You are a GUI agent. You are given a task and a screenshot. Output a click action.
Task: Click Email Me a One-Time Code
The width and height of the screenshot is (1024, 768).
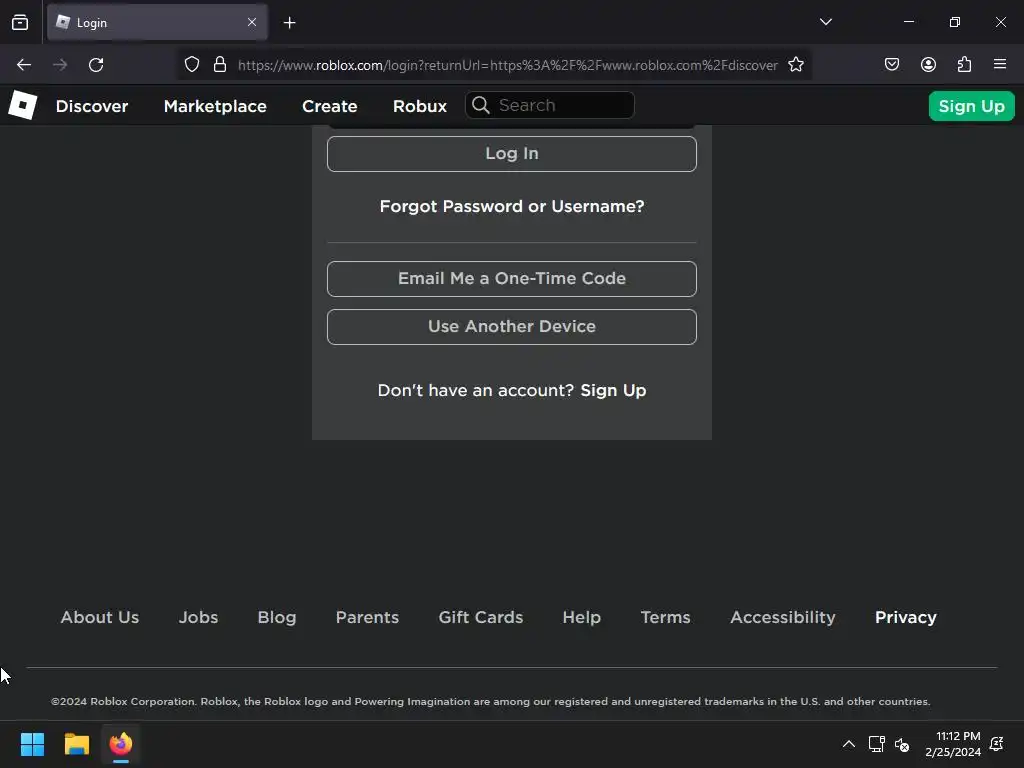(512, 279)
